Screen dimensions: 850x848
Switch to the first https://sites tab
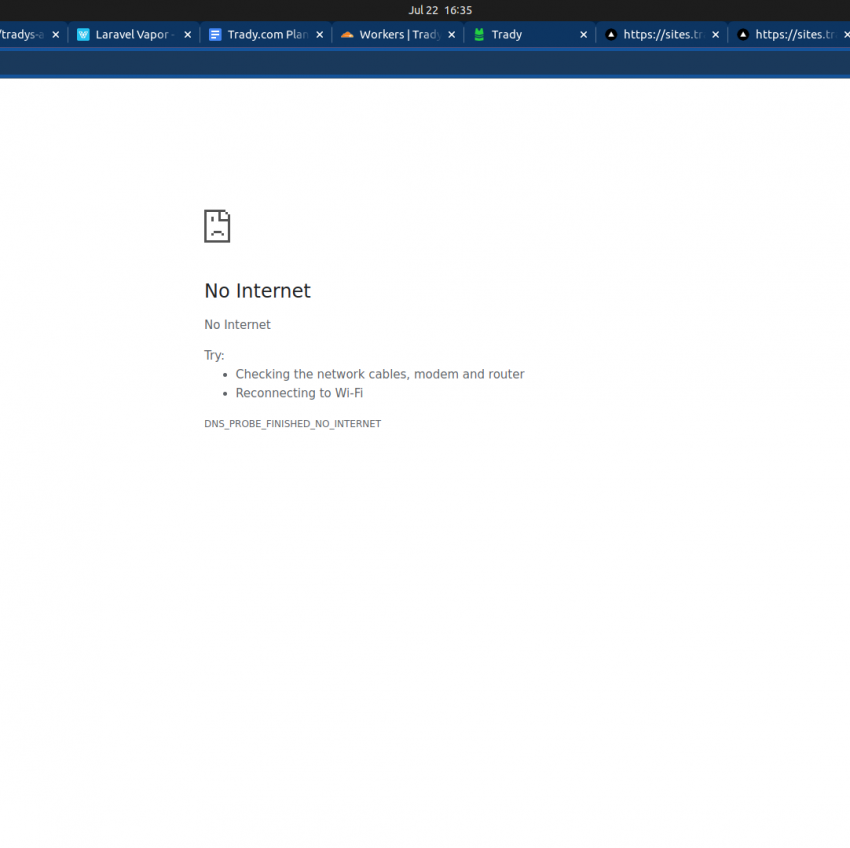pyautogui.click(x=662, y=35)
